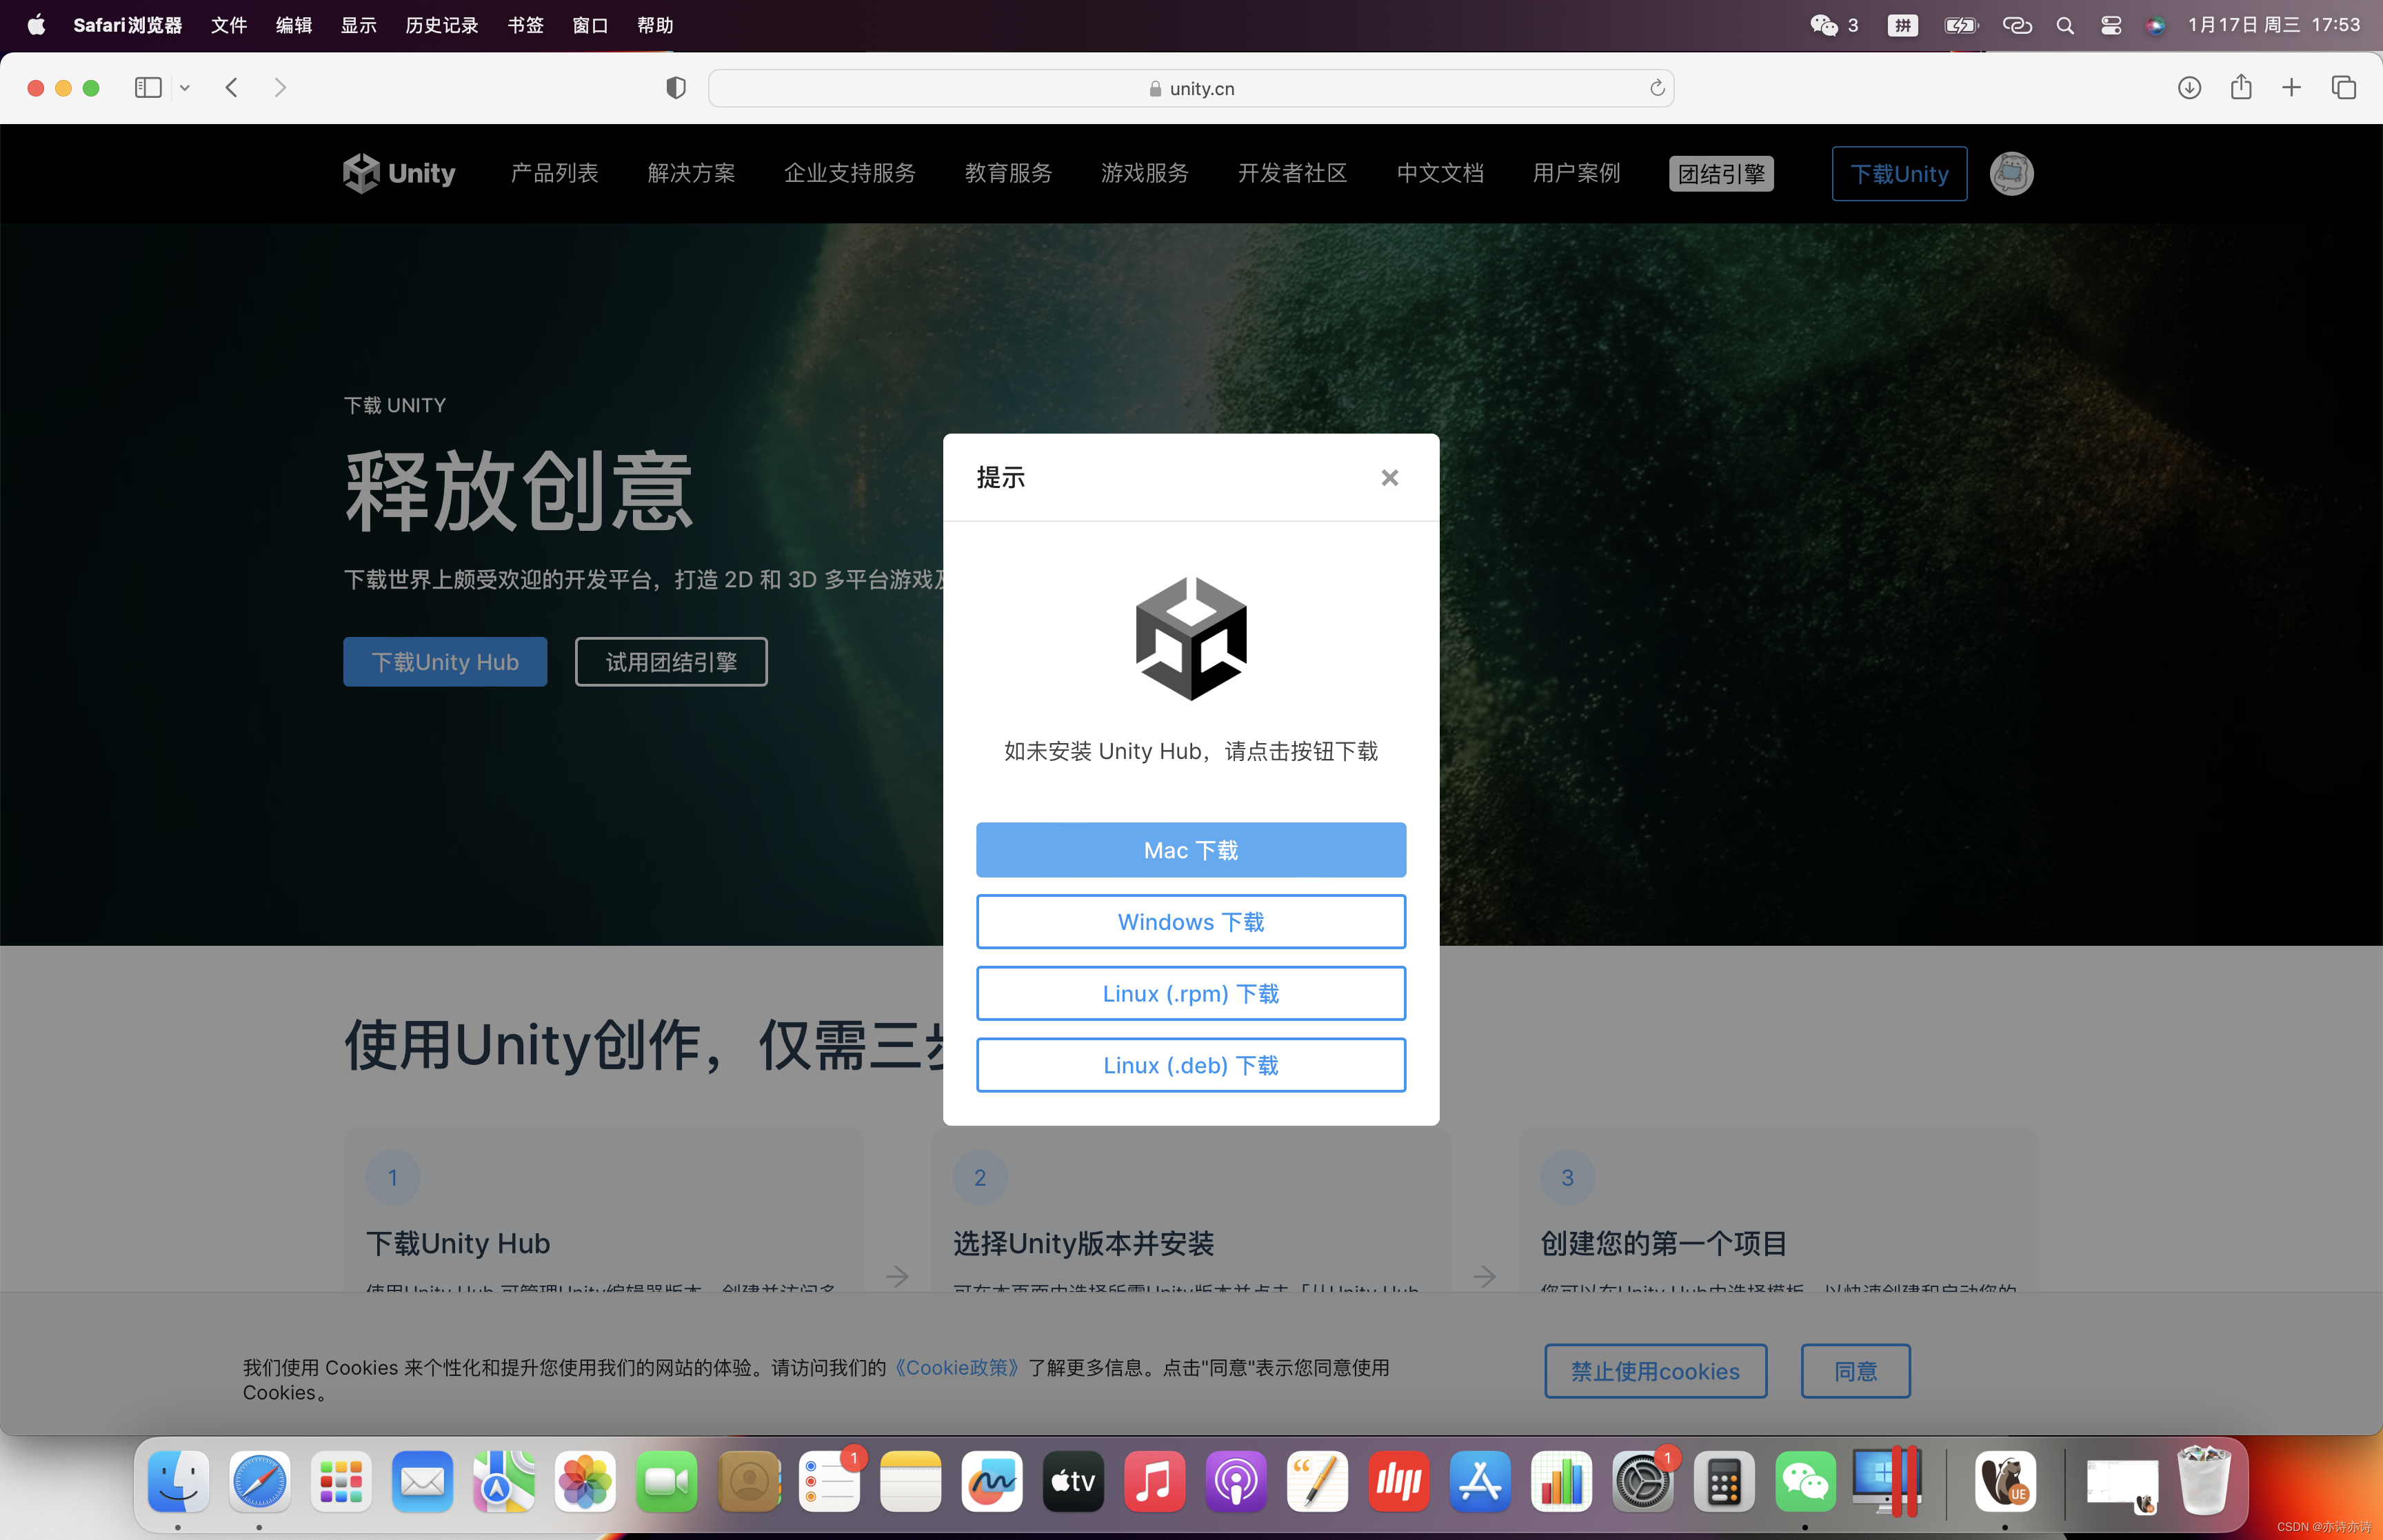2383x1540 pixels.
Task: Click the blue 下载Unity Hub hero button
Action: point(445,662)
